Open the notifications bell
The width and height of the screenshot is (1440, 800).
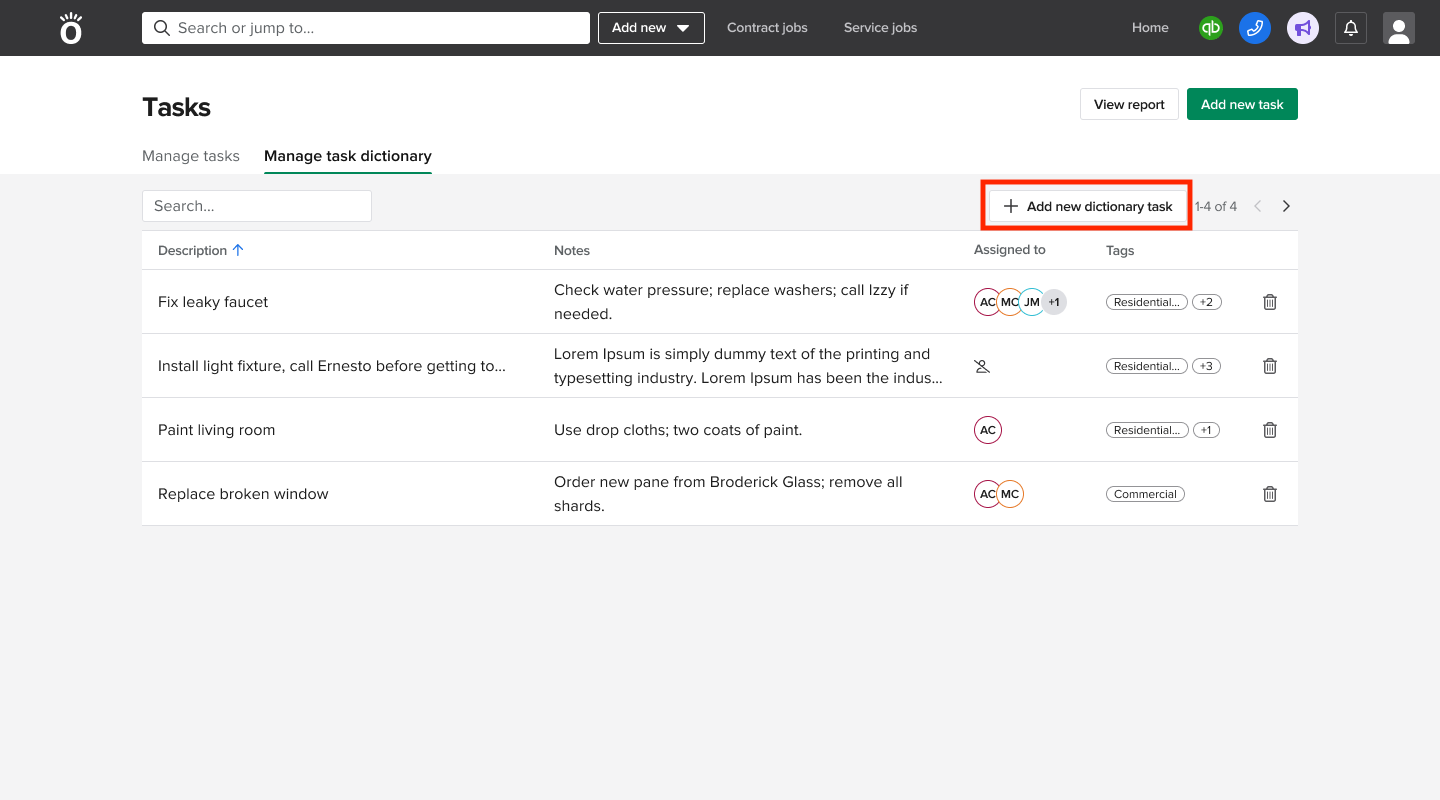tap(1350, 28)
